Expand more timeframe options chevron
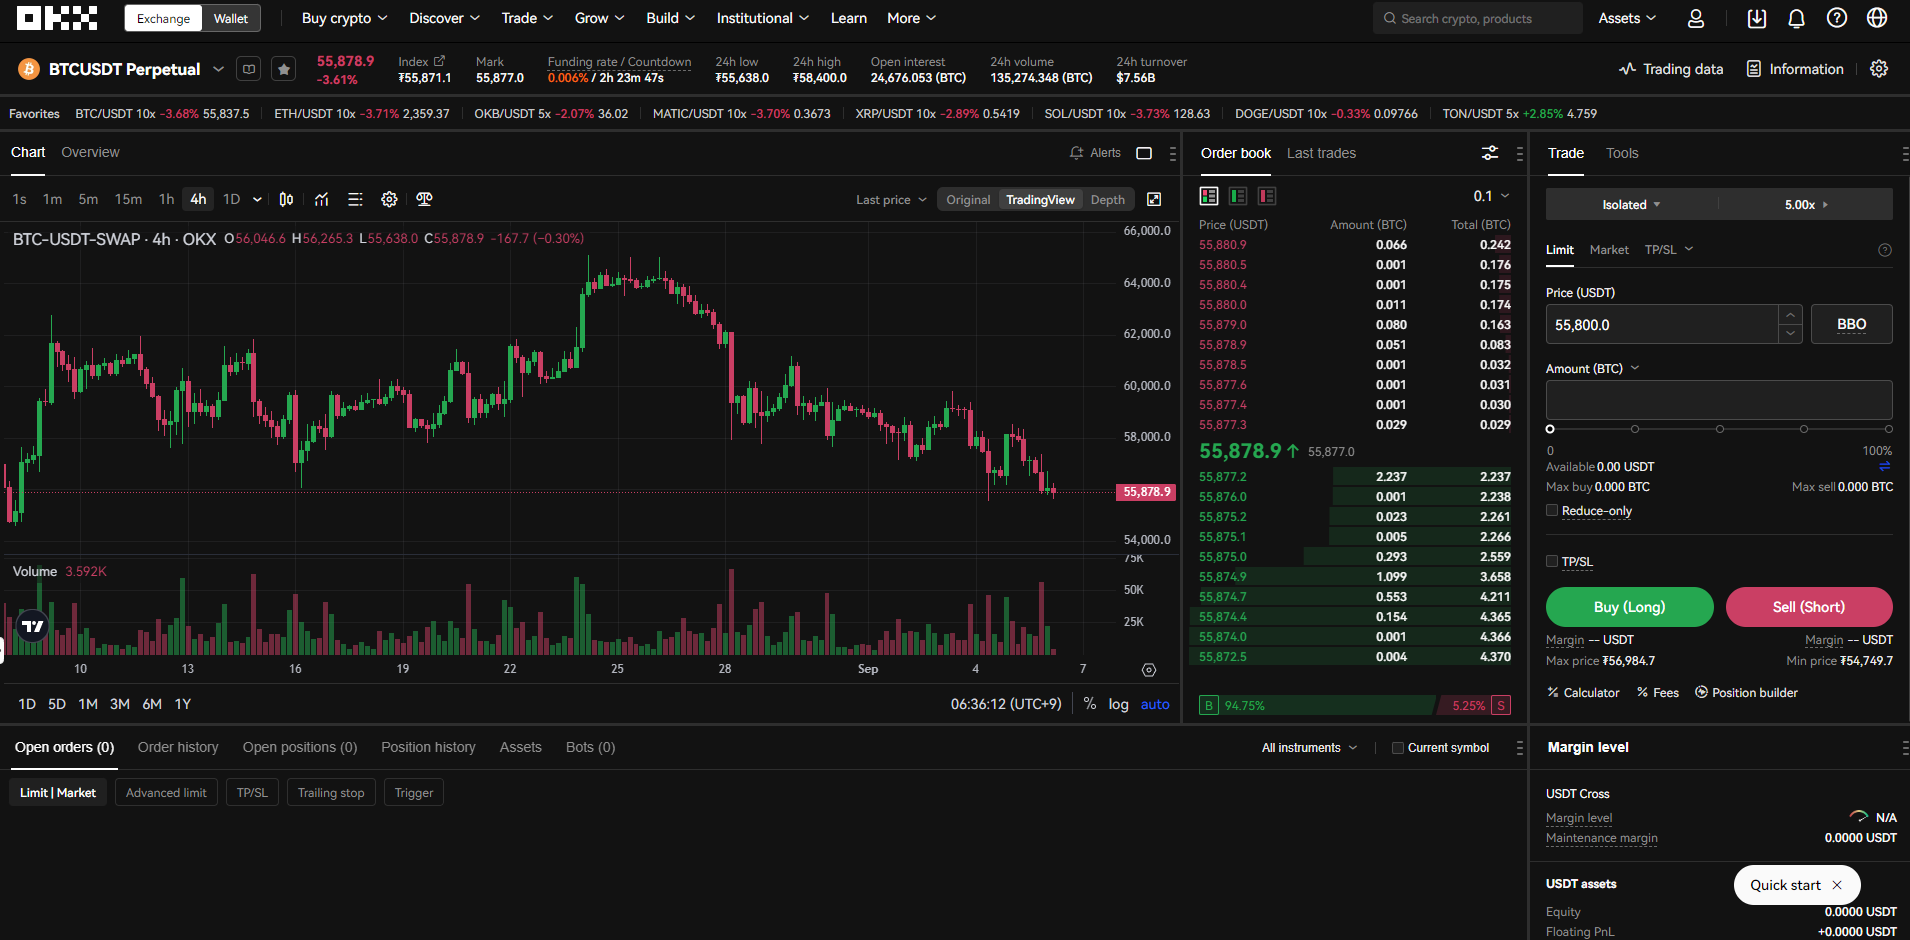Viewport: 1910px width, 940px height. [257, 199]
